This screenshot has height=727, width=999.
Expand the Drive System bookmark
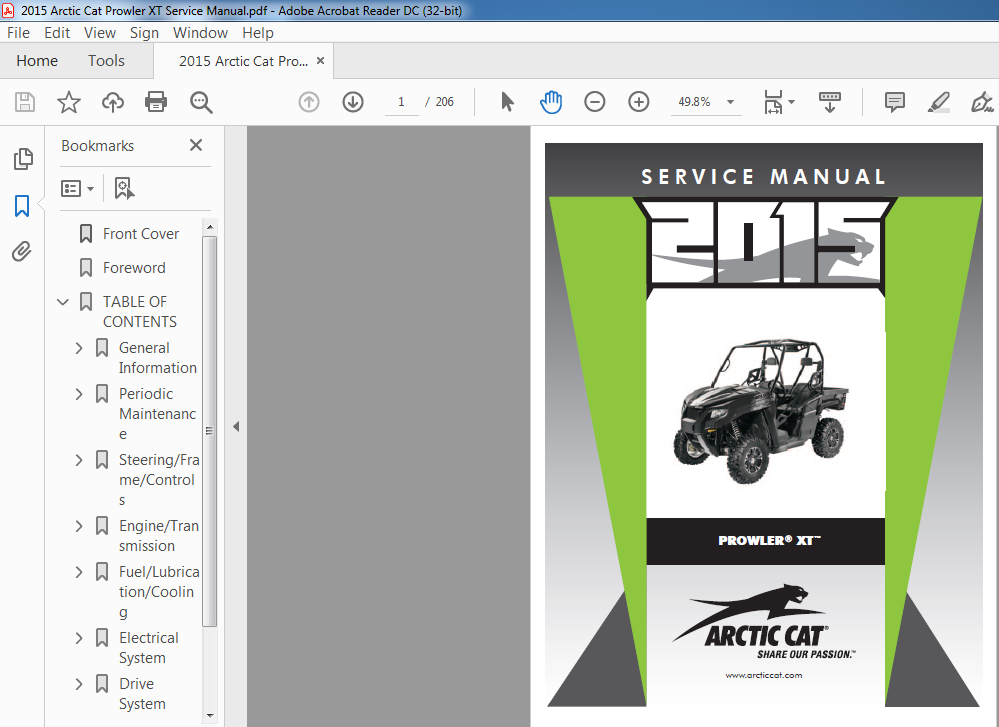pyautogui.click(x=79, y=684)
